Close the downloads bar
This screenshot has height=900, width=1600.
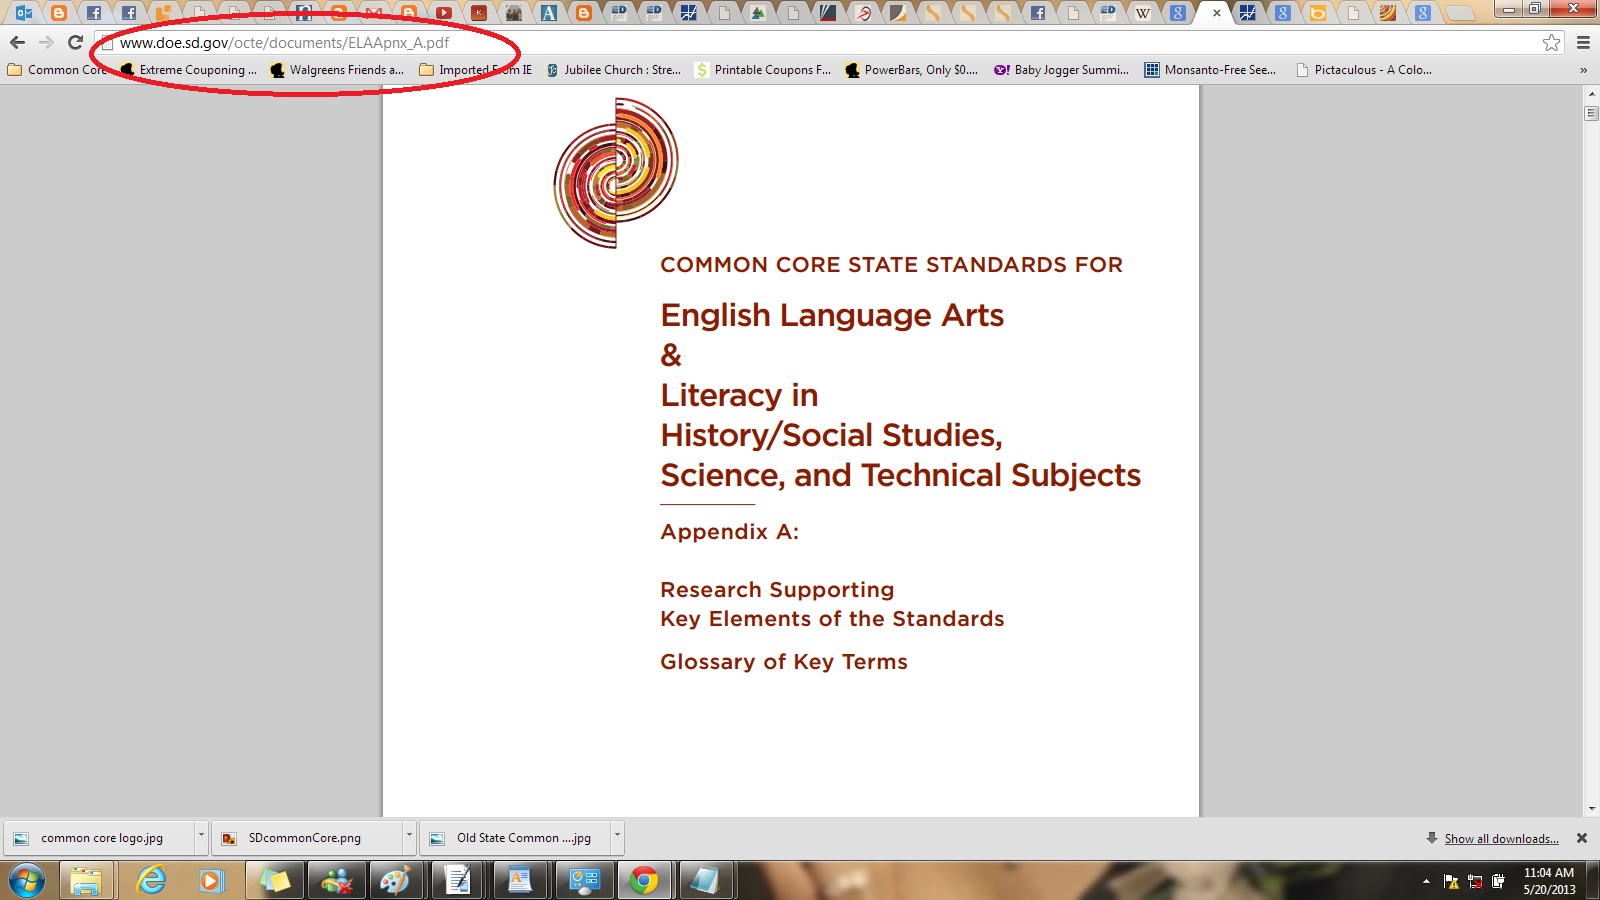1582,838
